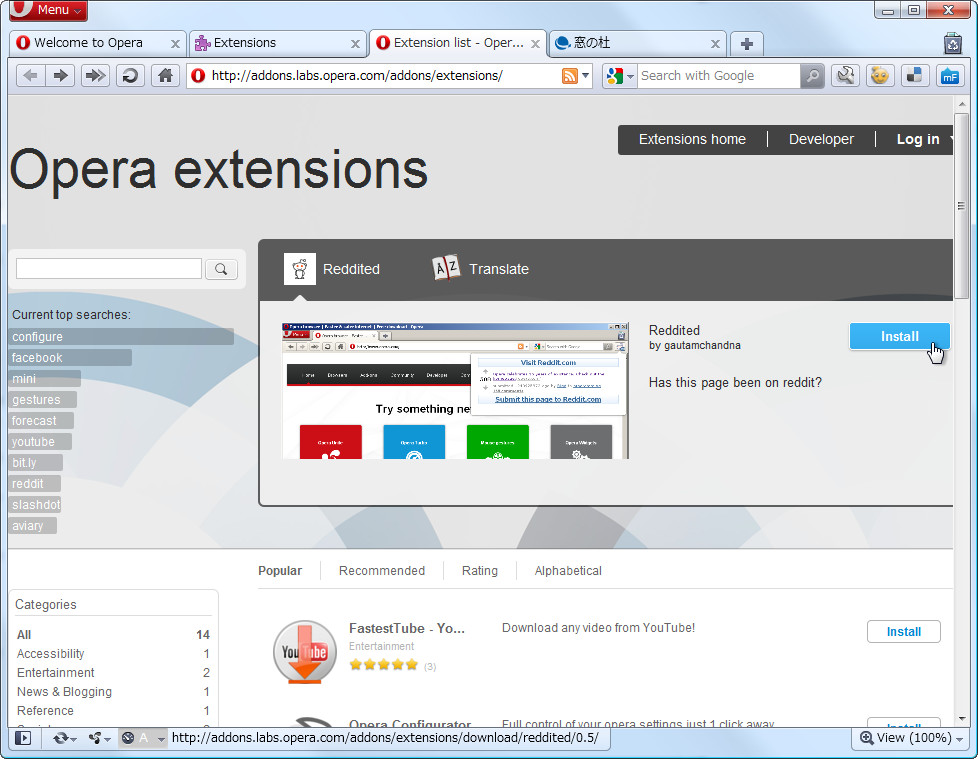Click the Translate extension icon
978x759 pixels.
coord(446,268)
